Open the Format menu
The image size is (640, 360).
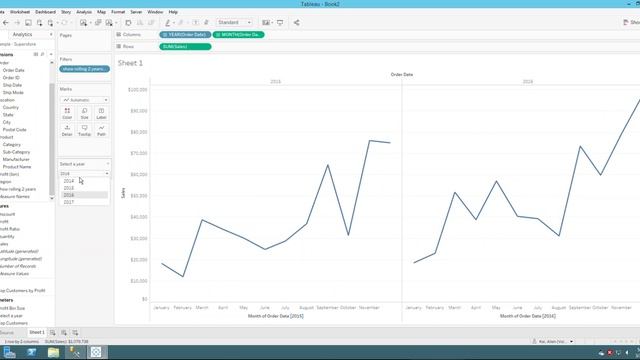pyautogui.click(x=118, y=12)
